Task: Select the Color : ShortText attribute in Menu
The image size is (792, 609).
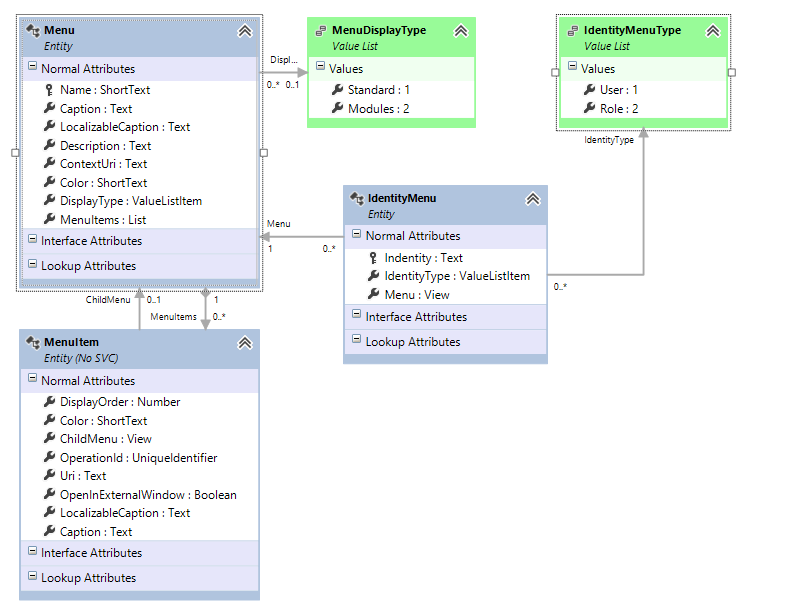Action: click(104, 183)
